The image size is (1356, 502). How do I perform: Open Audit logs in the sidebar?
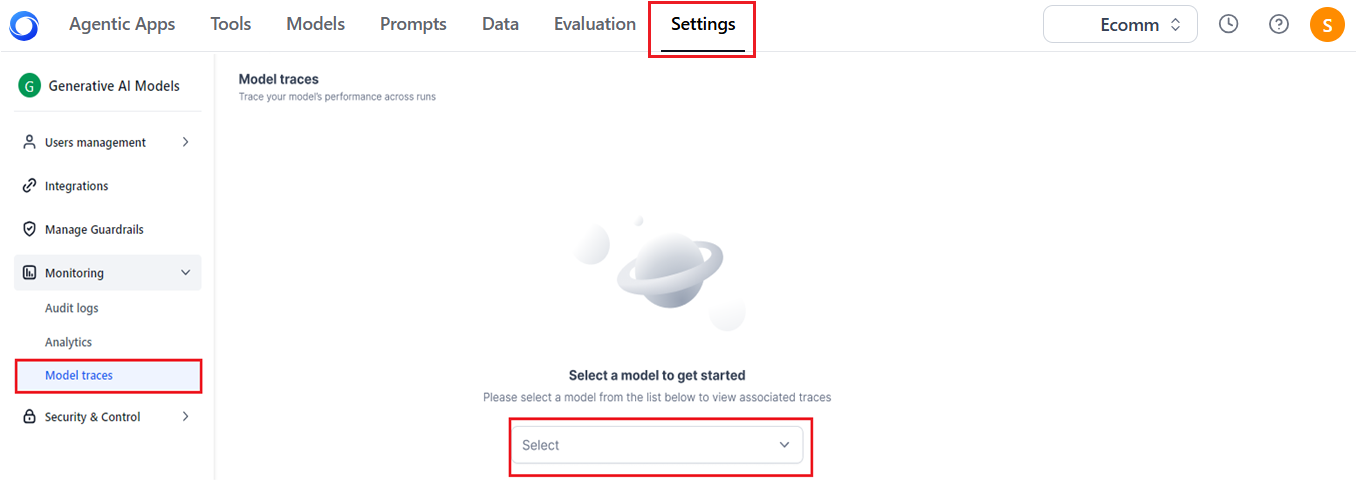pos(72,308)
